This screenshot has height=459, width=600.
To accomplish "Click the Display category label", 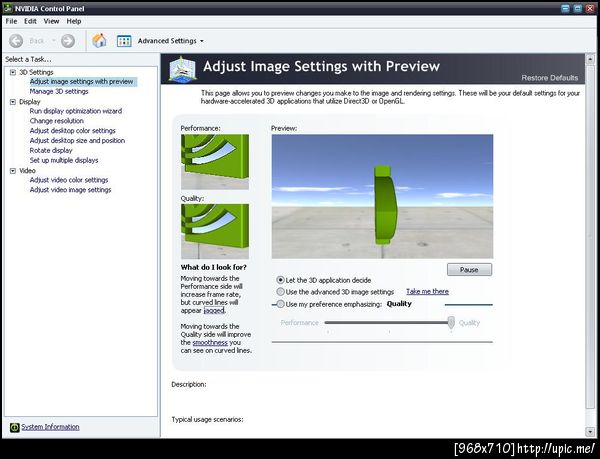I will pyautogui.click(x=30, y=102).
